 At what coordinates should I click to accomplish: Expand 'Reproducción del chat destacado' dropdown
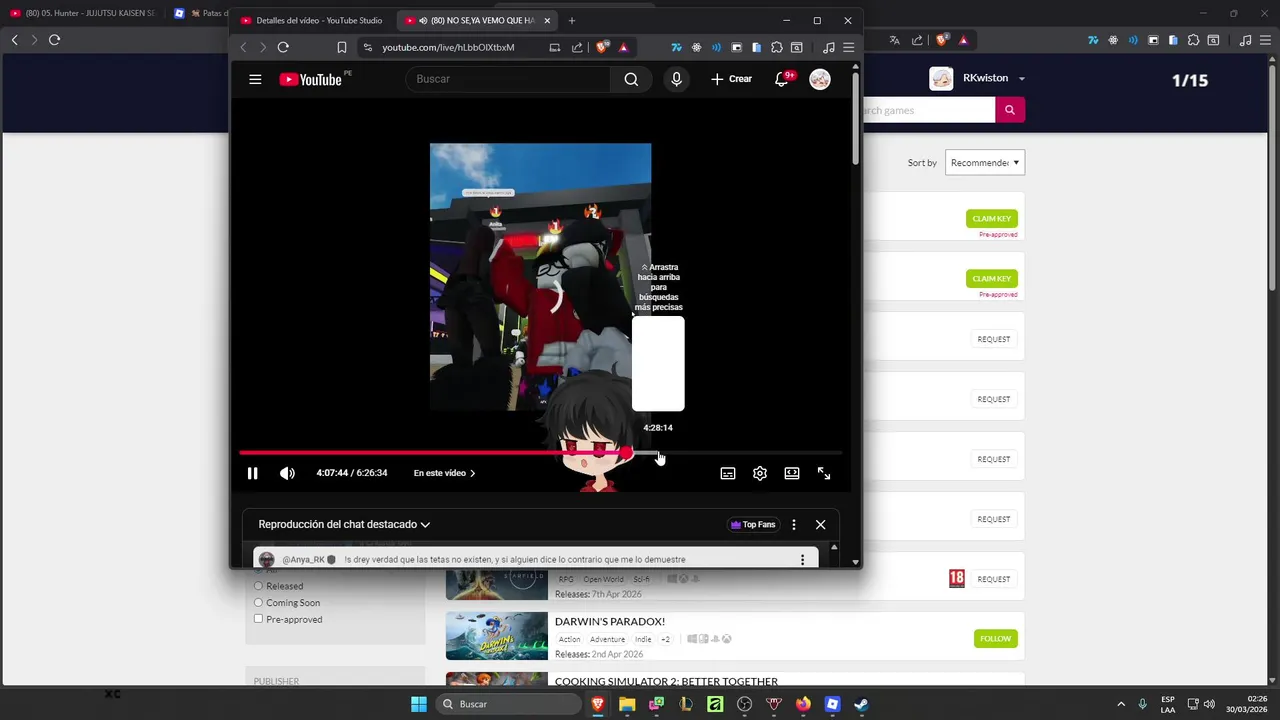344,524
